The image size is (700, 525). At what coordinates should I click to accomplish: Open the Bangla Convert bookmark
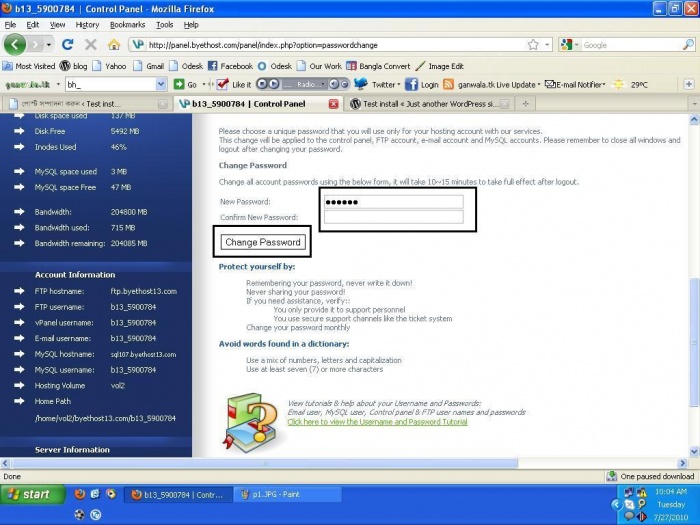pyautogui.click(x=378, y=66)
